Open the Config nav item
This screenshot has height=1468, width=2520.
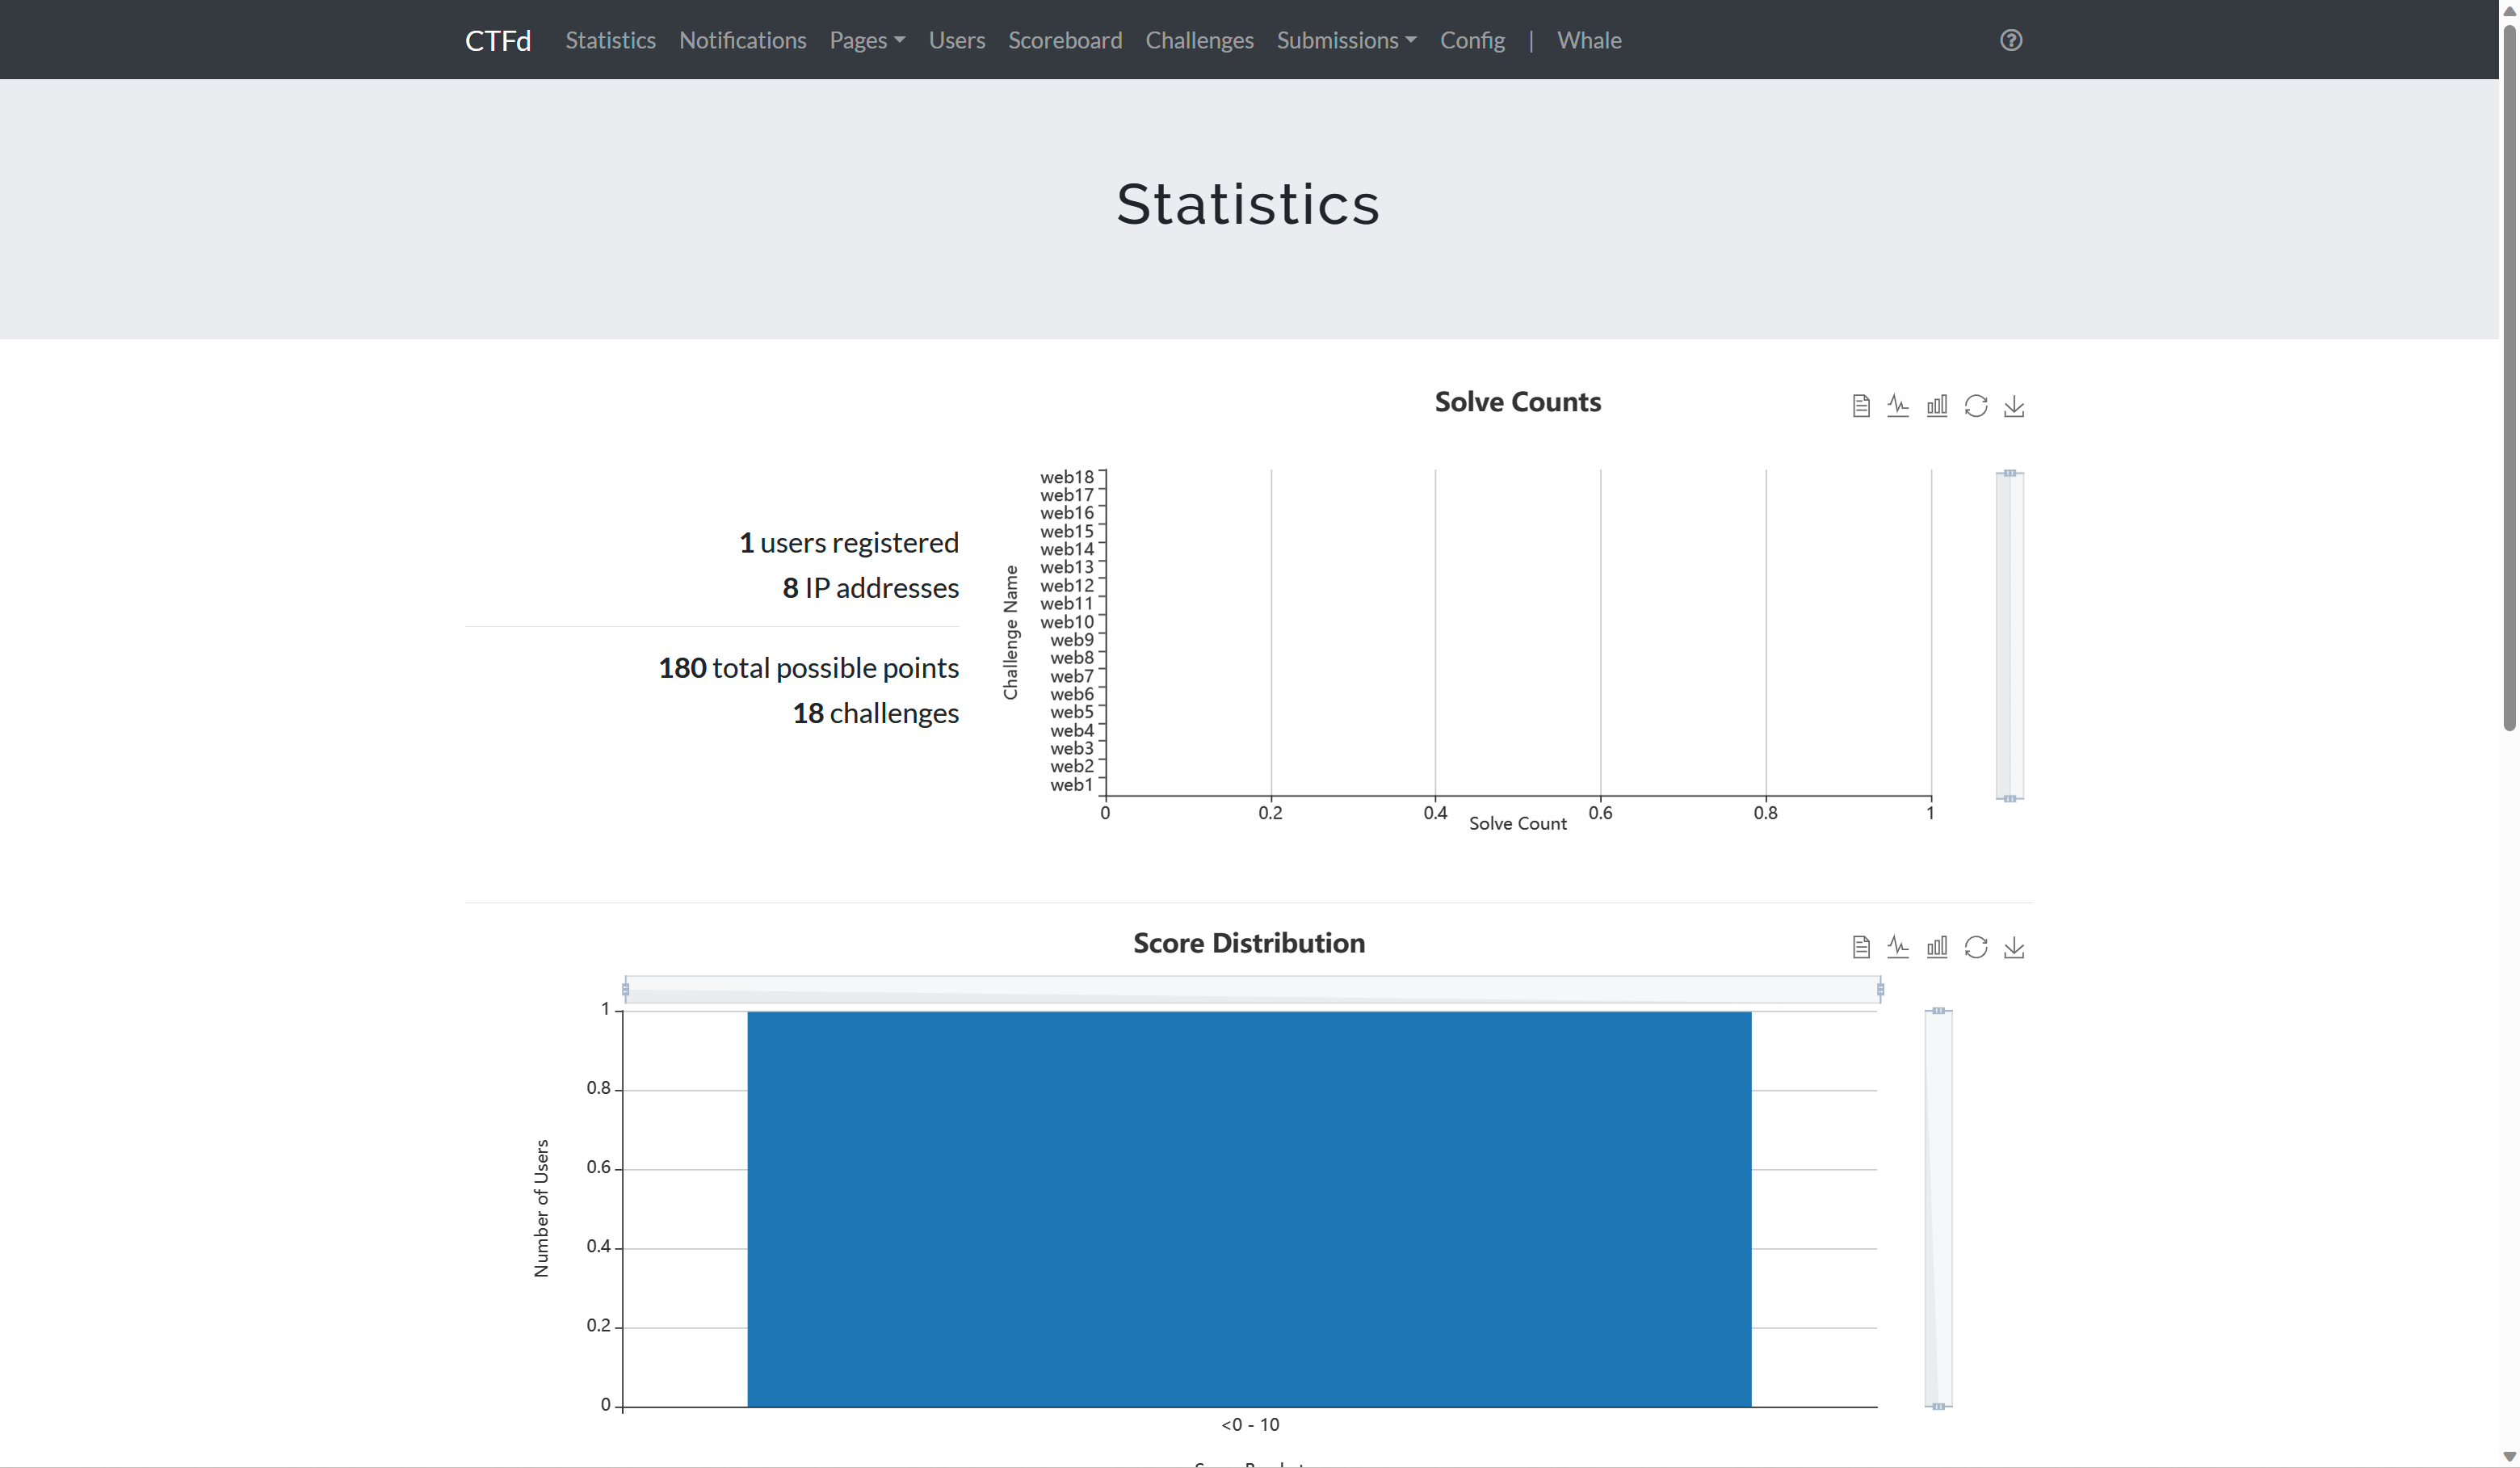click(1472, 40)
